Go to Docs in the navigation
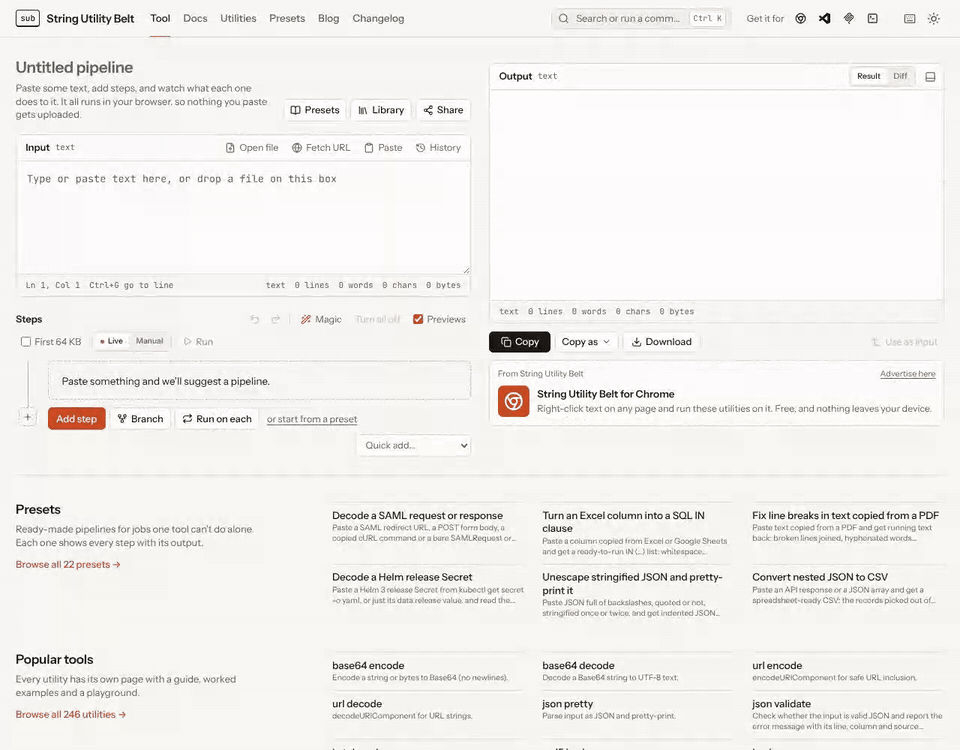 (x=195, y=18)
